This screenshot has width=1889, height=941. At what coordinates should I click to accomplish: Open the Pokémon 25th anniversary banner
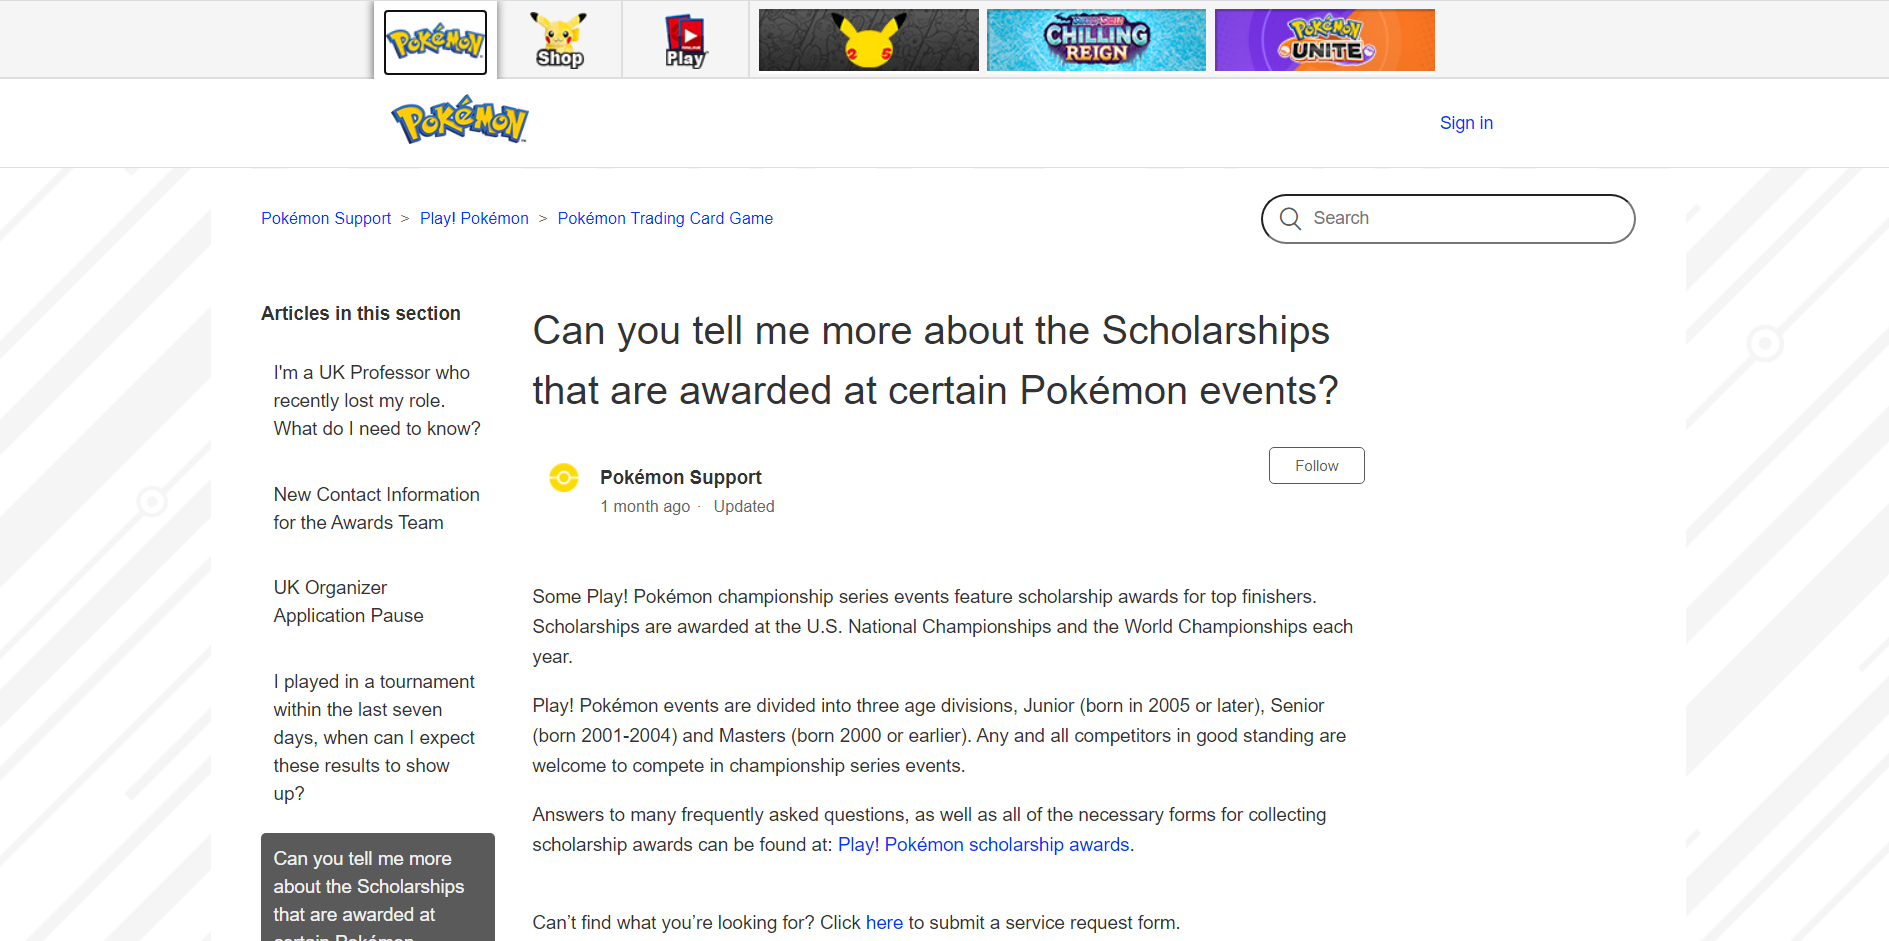pyautogui.click(x=868, y=39)
